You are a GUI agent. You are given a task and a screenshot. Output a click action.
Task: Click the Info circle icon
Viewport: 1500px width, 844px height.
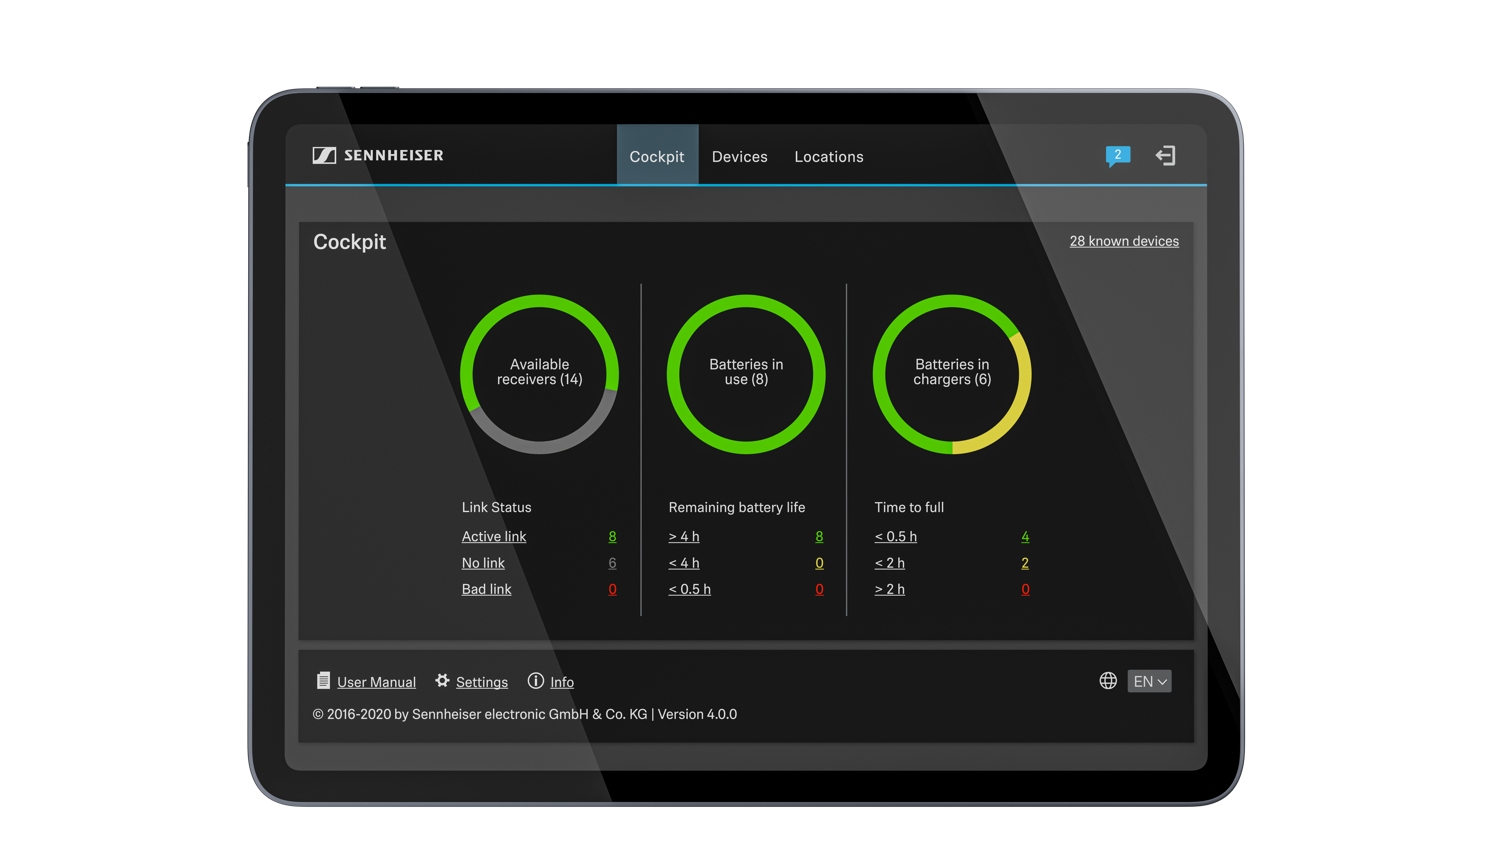(x=536, y=681)
